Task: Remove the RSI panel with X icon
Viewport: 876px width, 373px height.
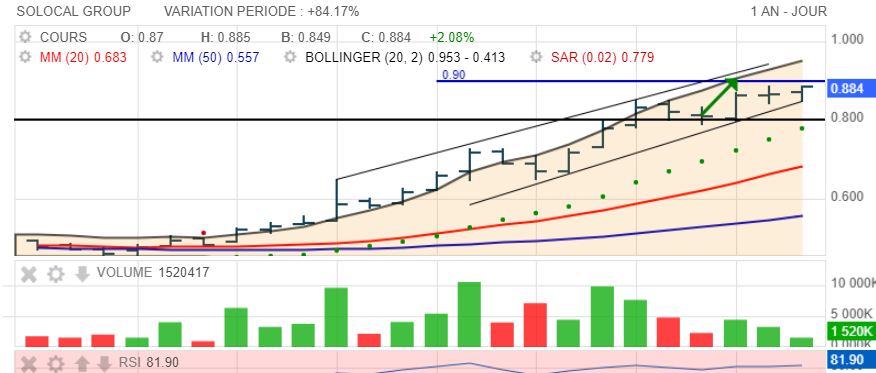Action: 28,364
